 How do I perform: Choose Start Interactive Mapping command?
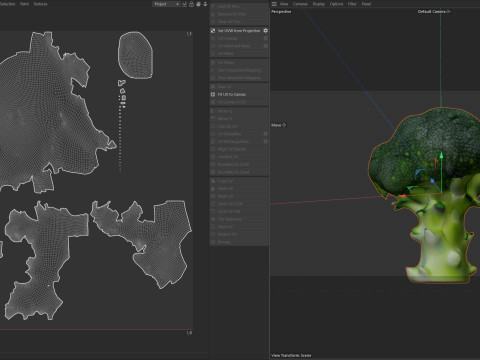[239, 70]
